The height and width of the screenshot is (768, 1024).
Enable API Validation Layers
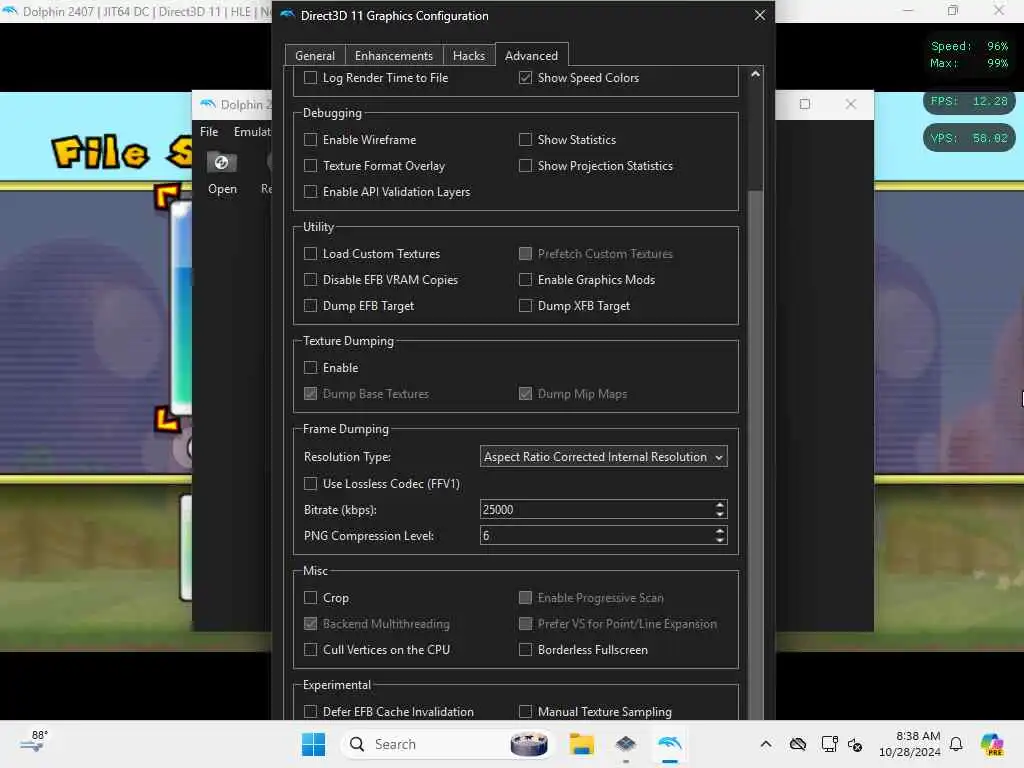click(311, 191)
